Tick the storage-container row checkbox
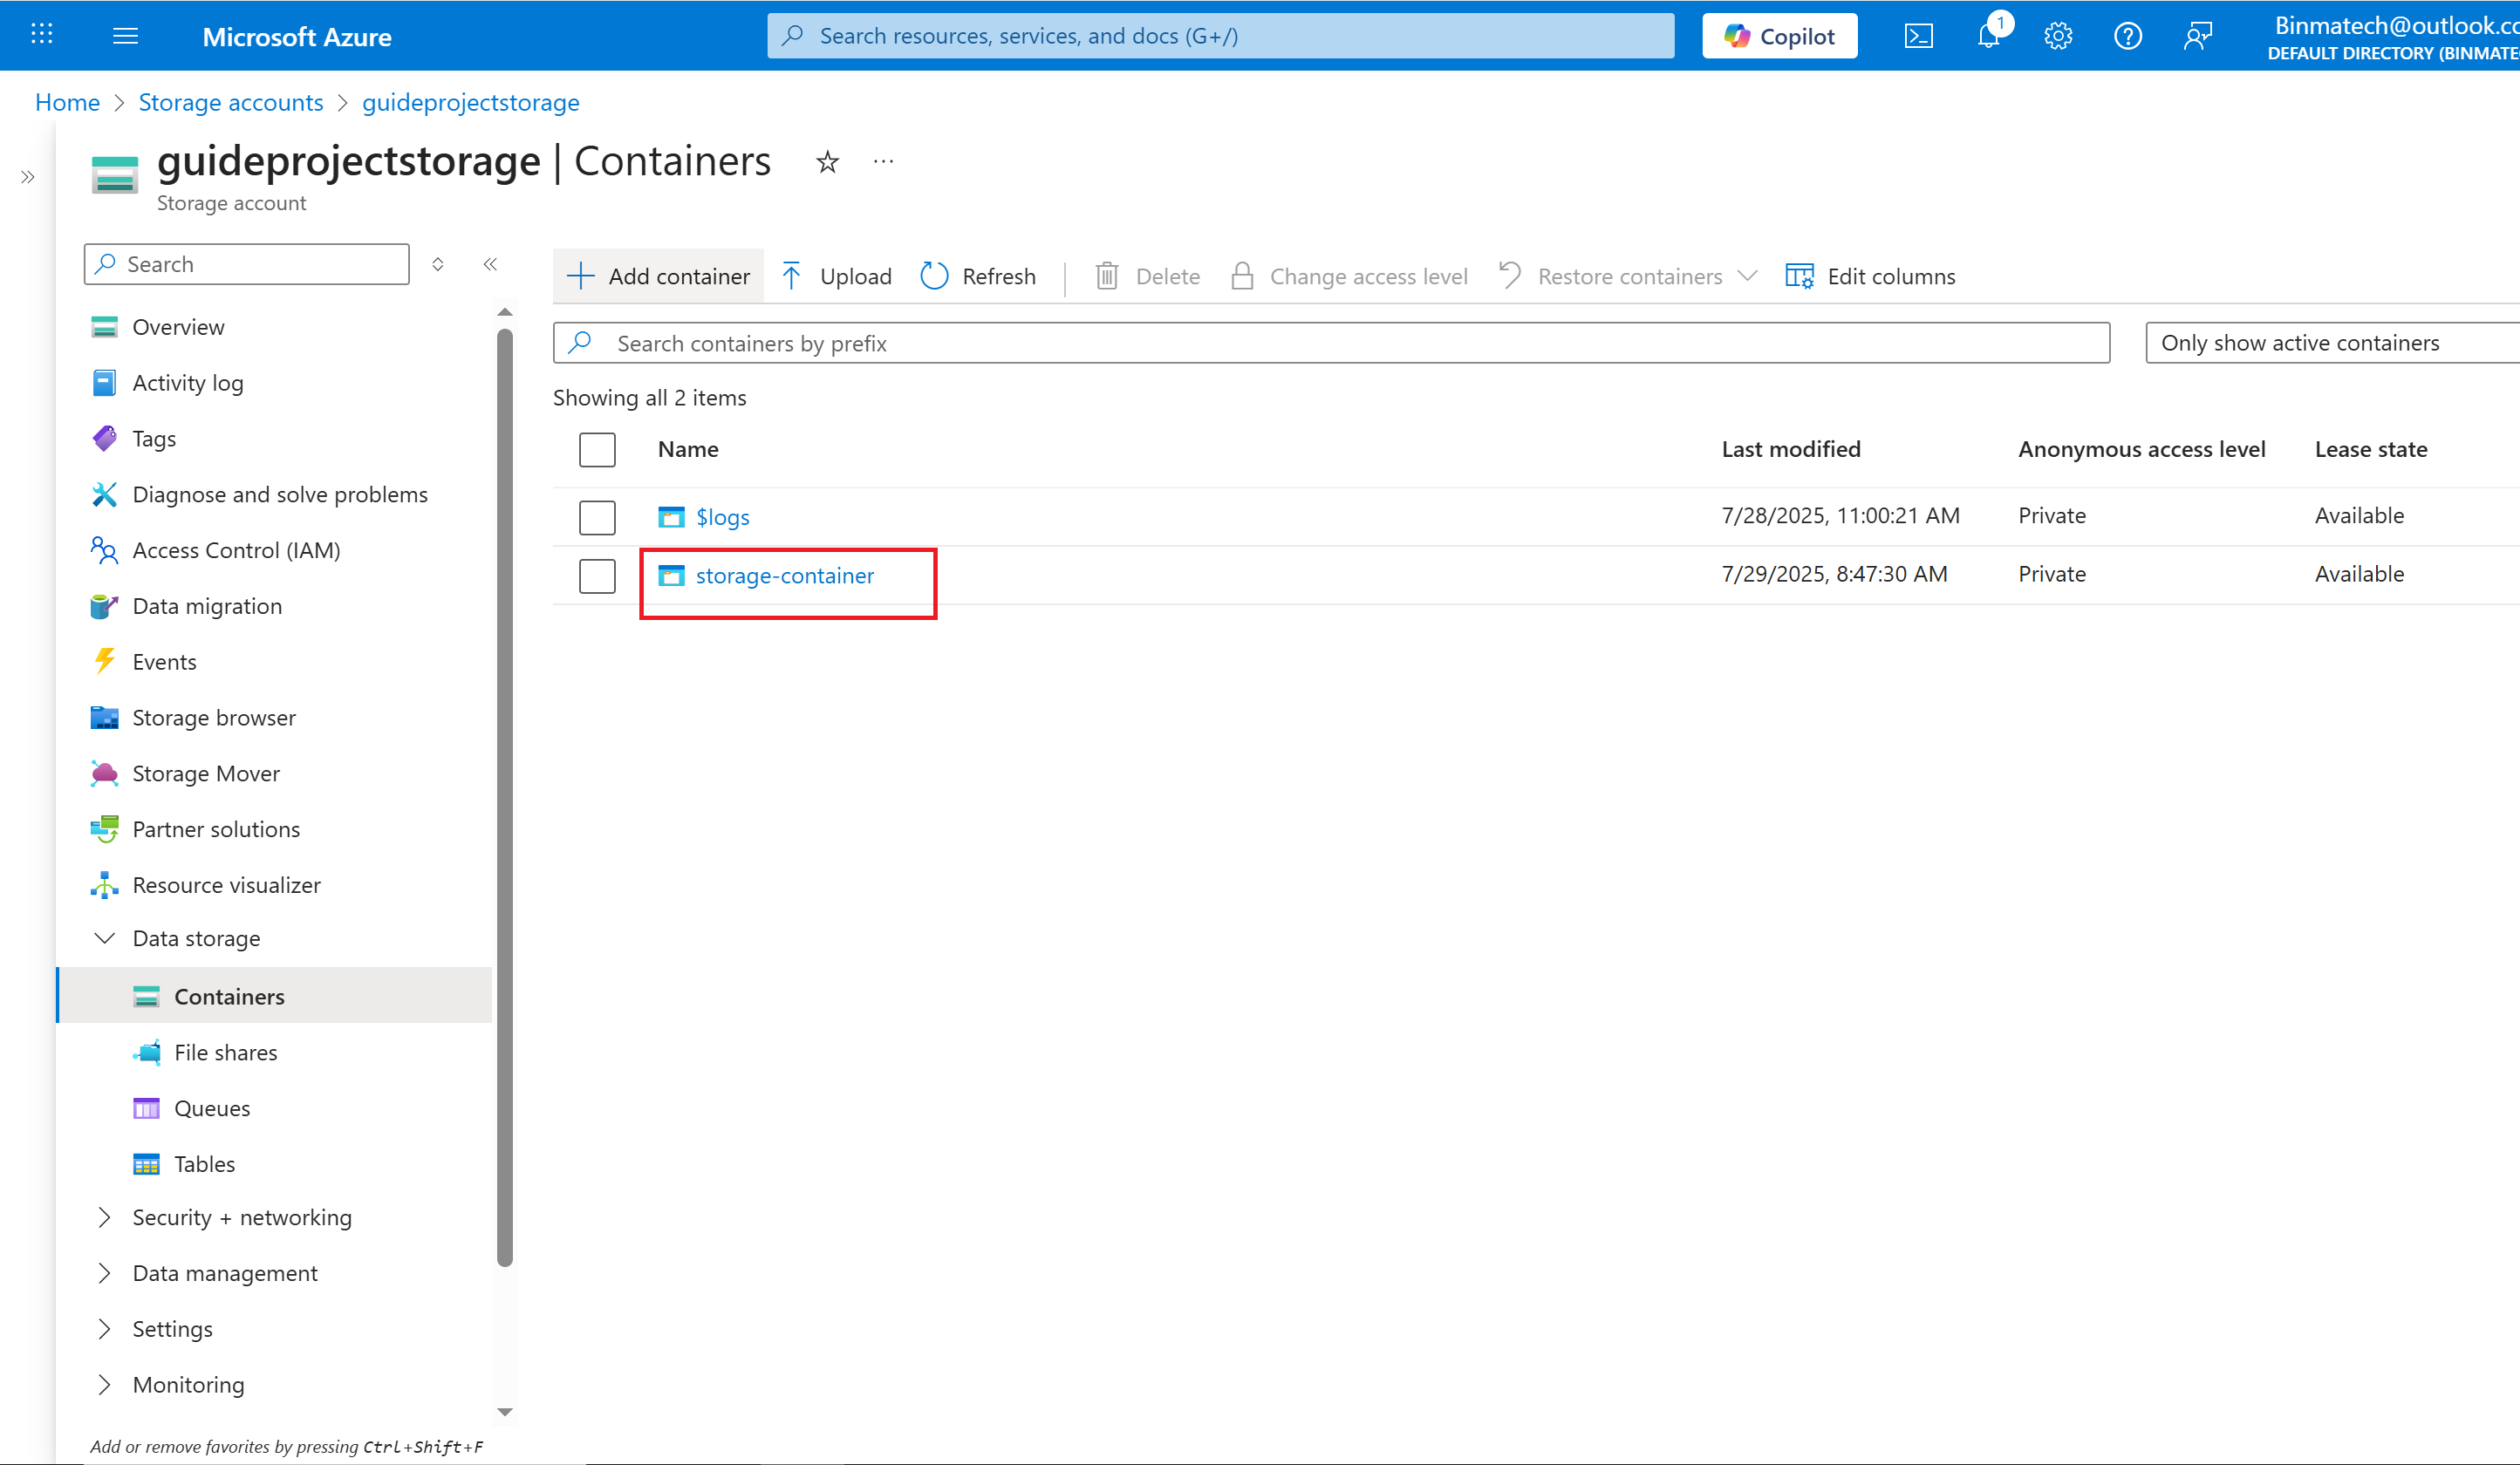 click(x=597, y=576)
